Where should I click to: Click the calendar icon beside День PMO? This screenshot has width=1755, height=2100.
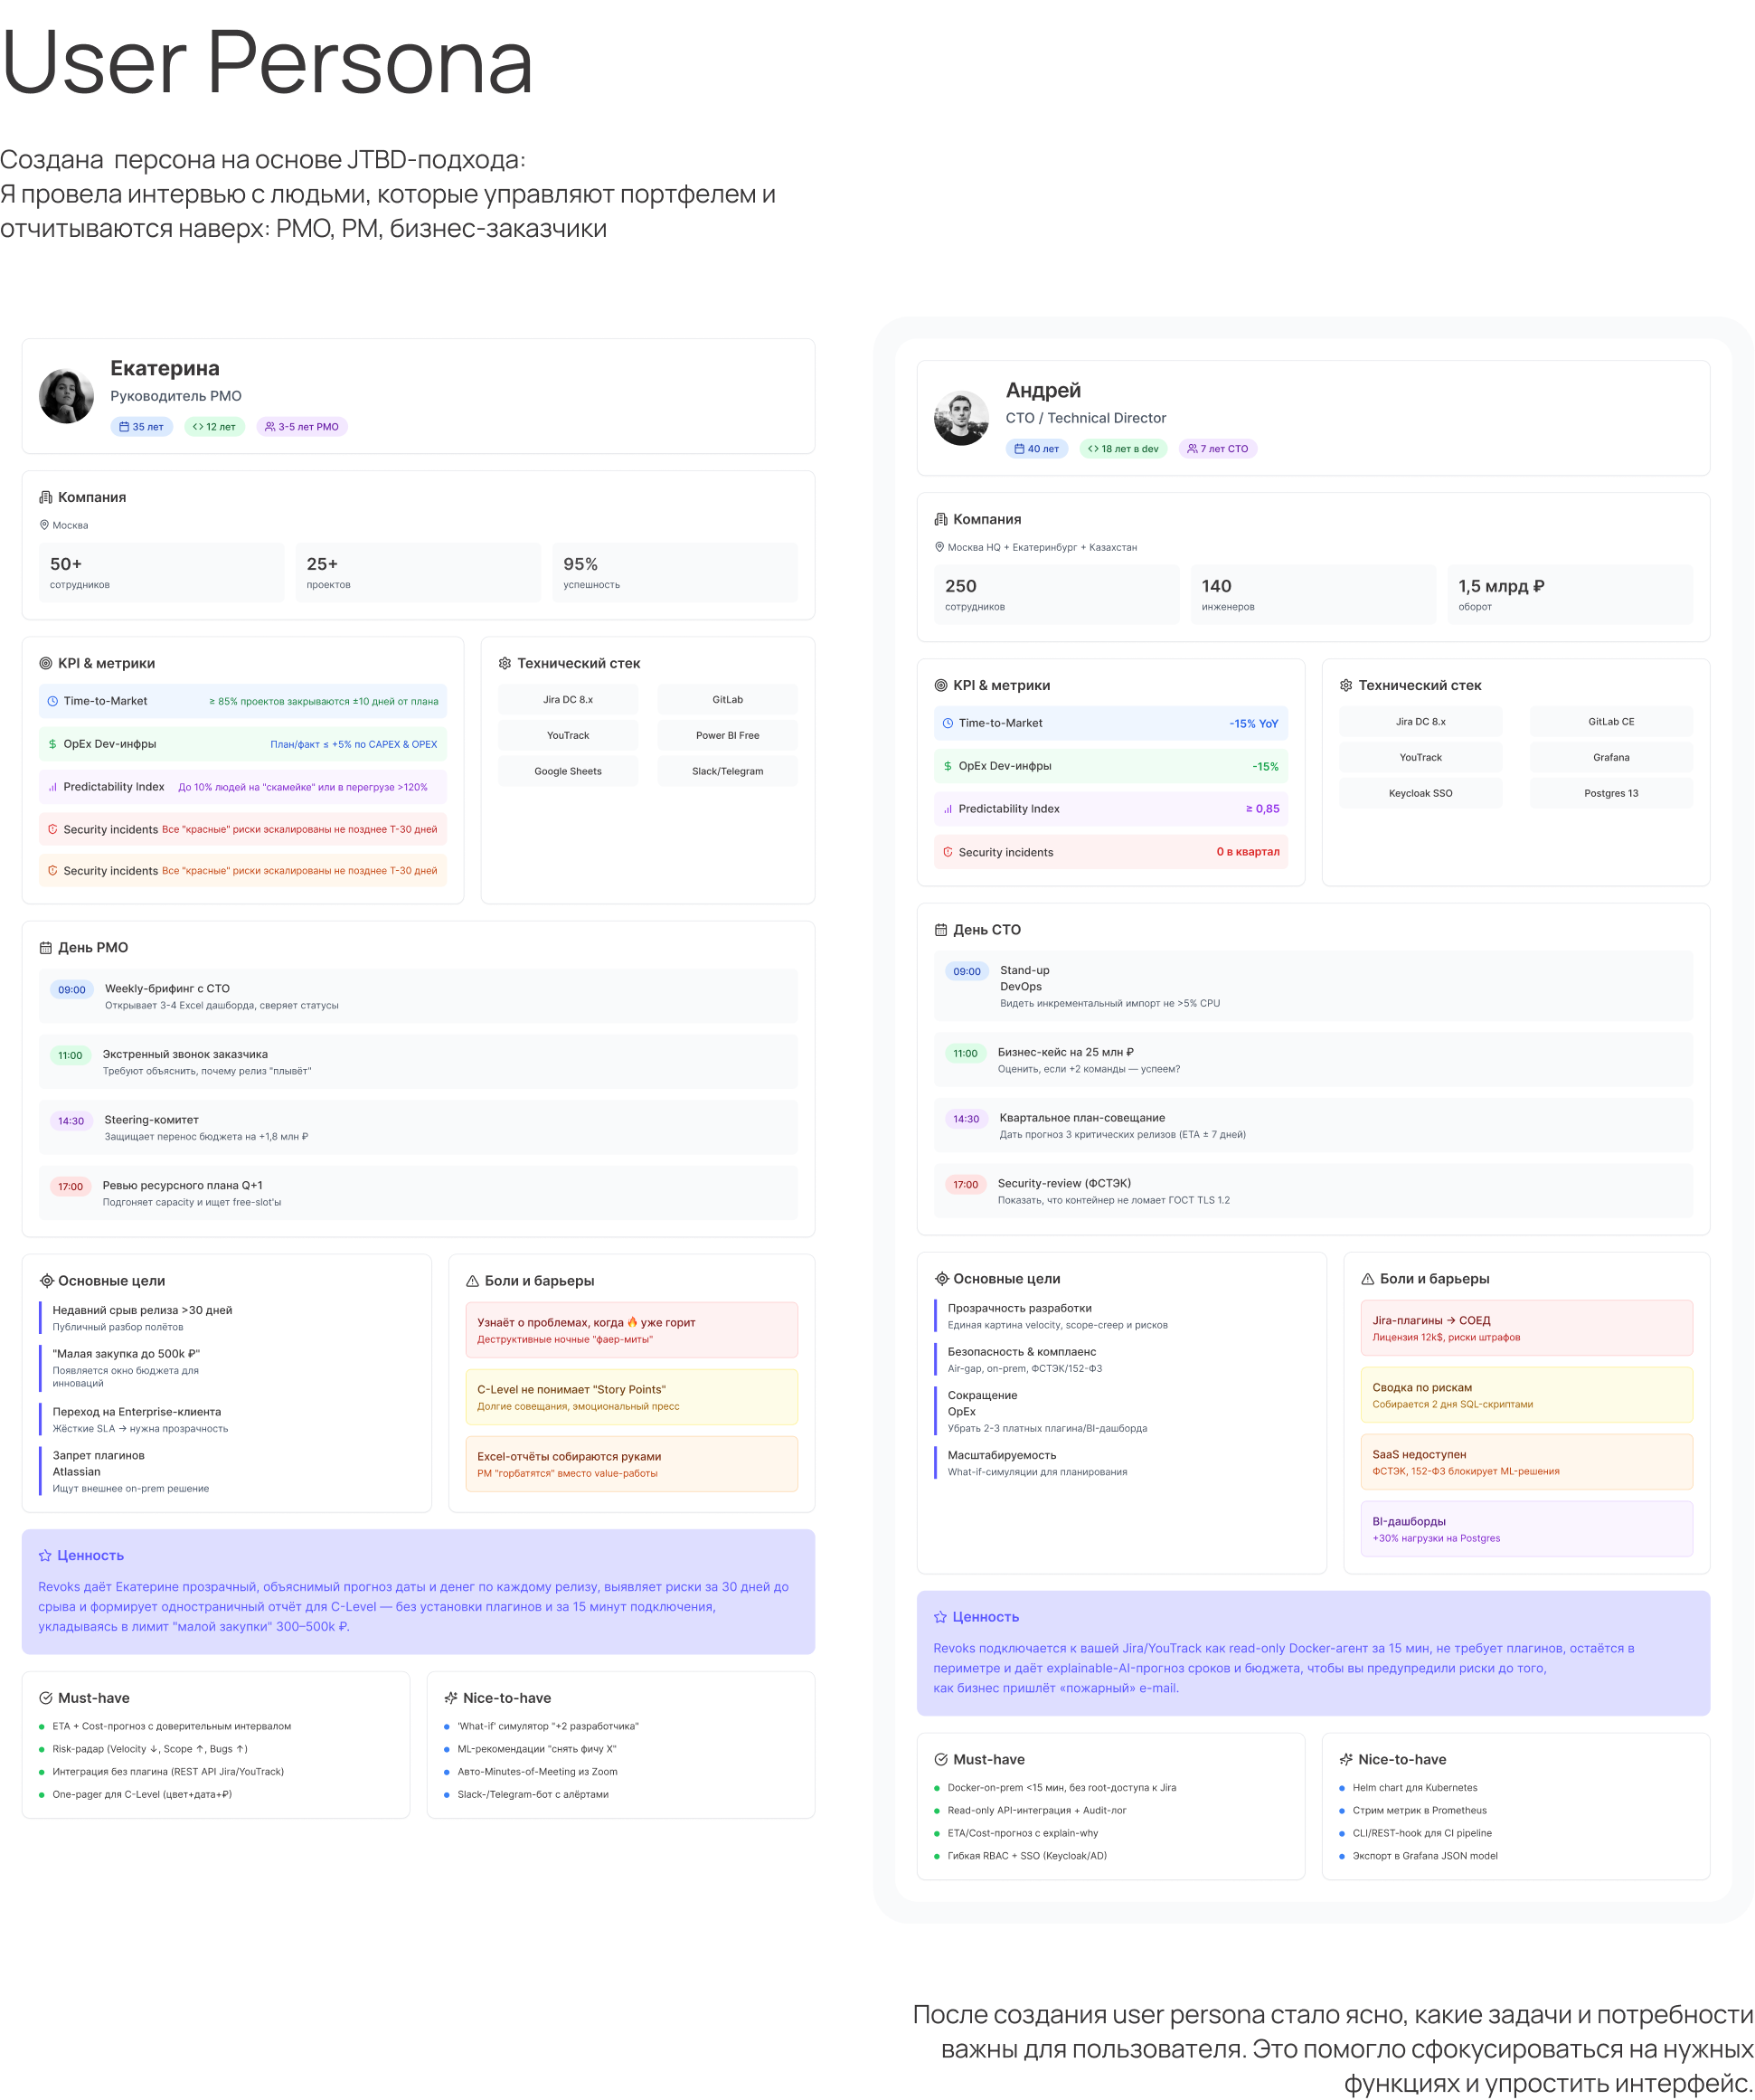45,947
